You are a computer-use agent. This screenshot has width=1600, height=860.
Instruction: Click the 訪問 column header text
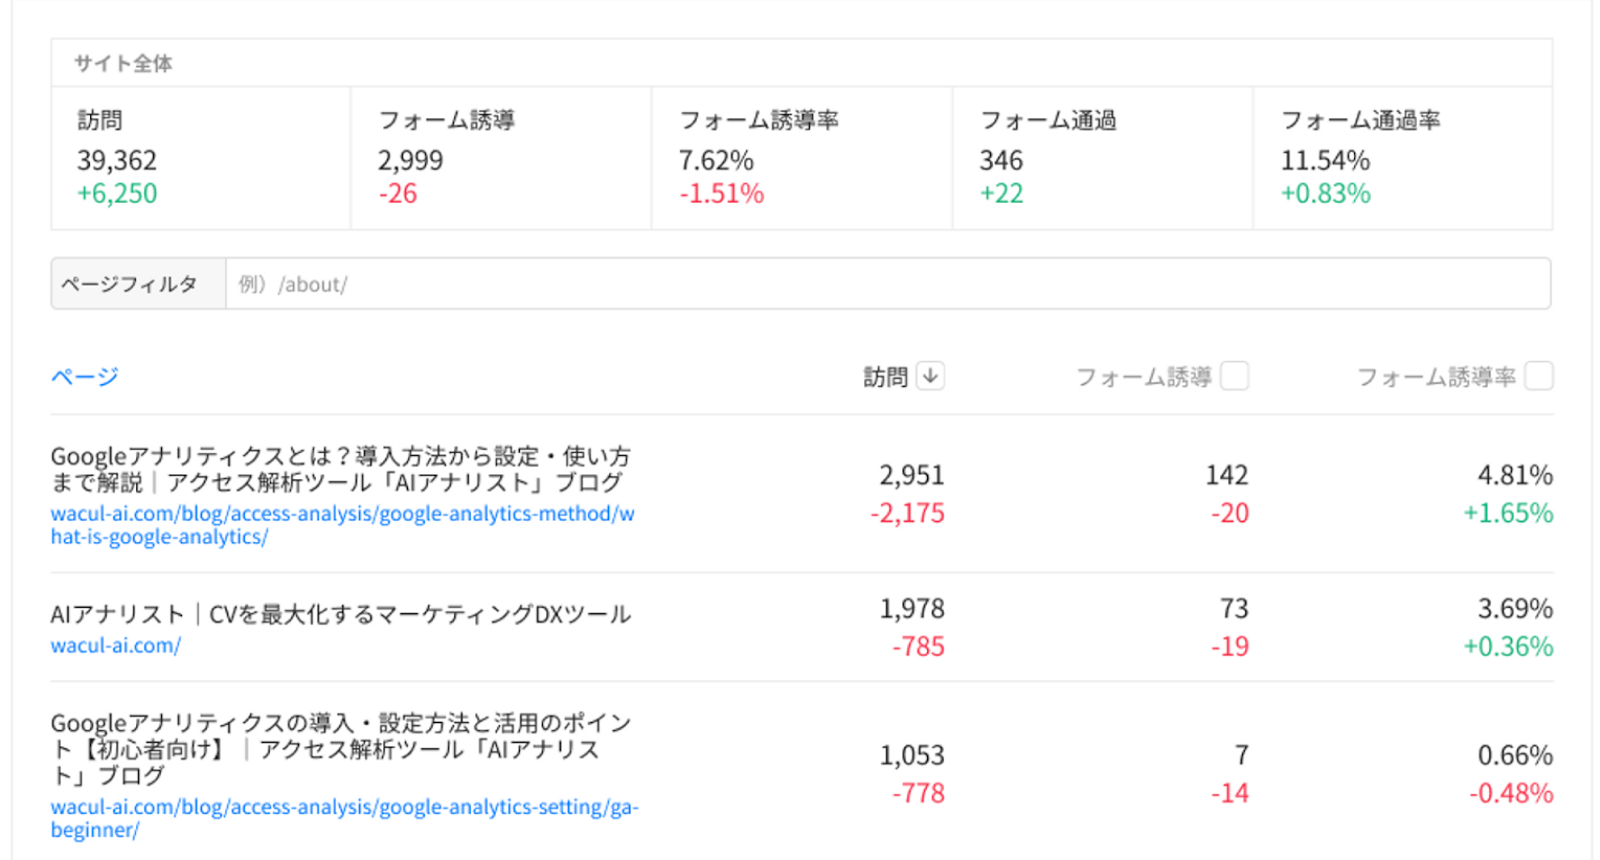tap(885, 377)
